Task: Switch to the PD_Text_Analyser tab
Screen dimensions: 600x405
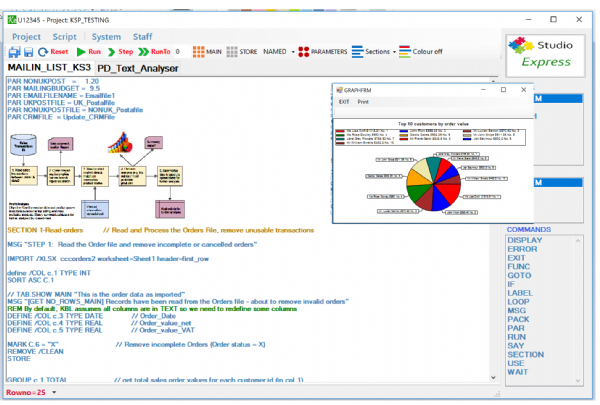Action: click(139, 68)
